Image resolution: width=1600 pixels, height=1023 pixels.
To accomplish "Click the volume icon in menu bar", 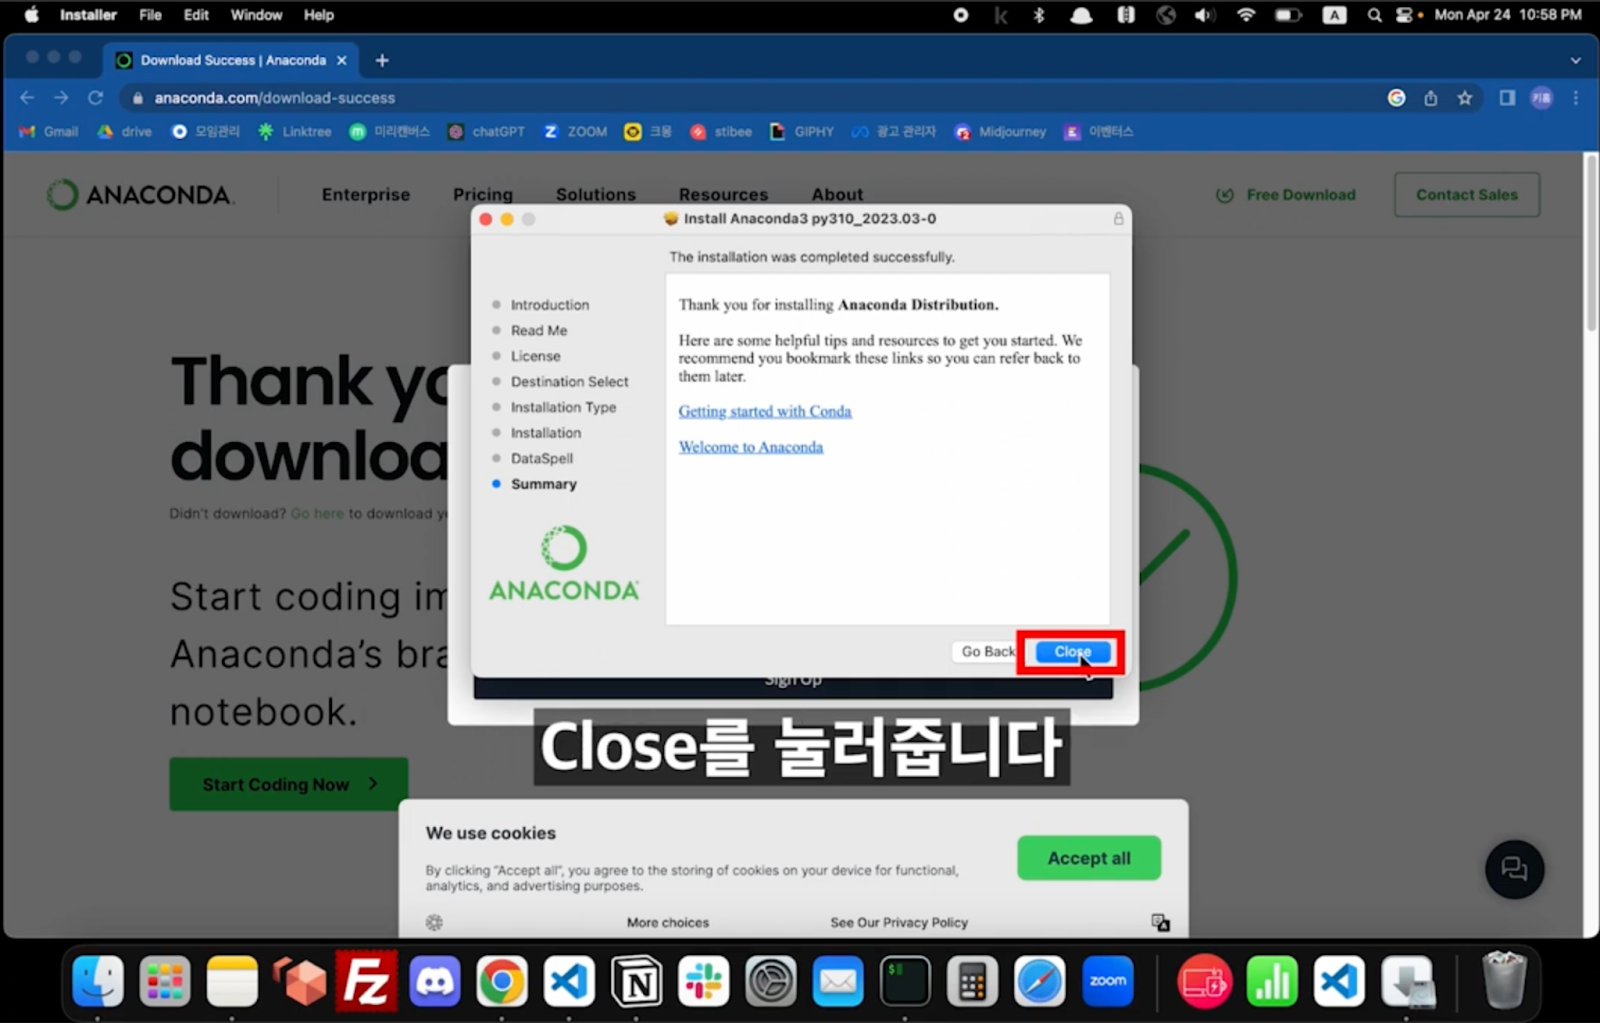I will tap(1205, 15).
